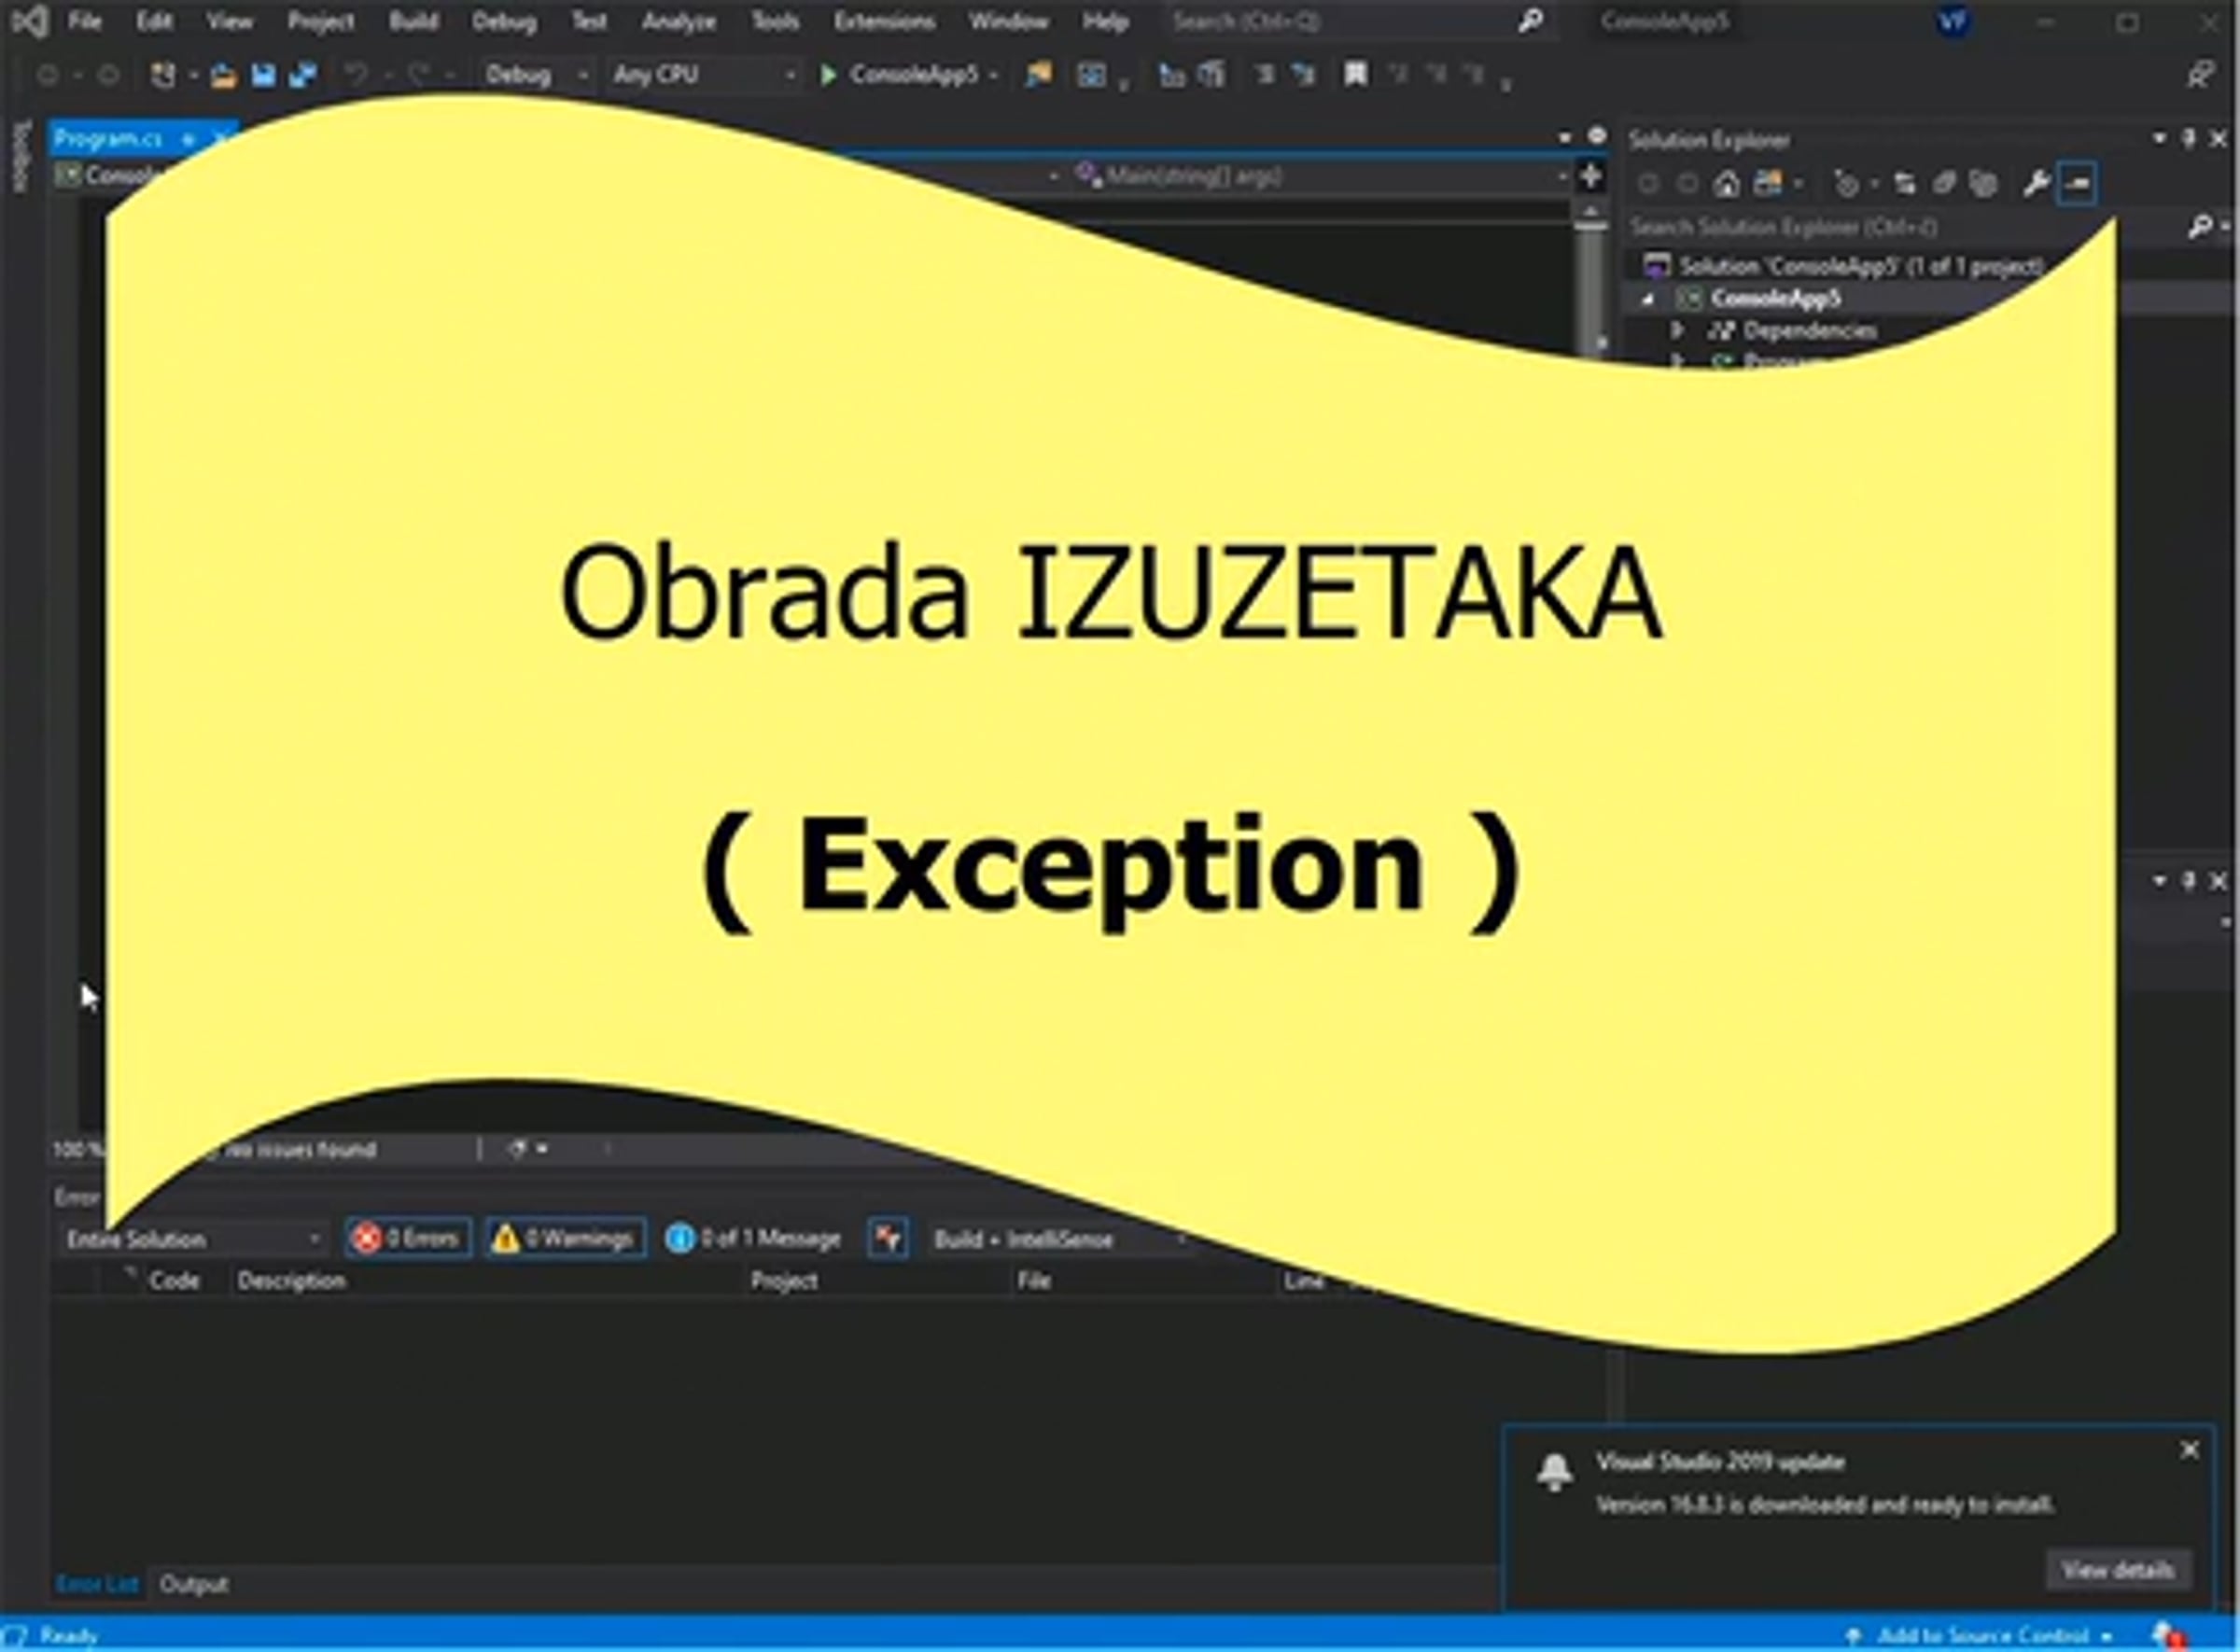
Task: Open Solution Explorer window options dropdown arrow
Action: click(2159, 139)
